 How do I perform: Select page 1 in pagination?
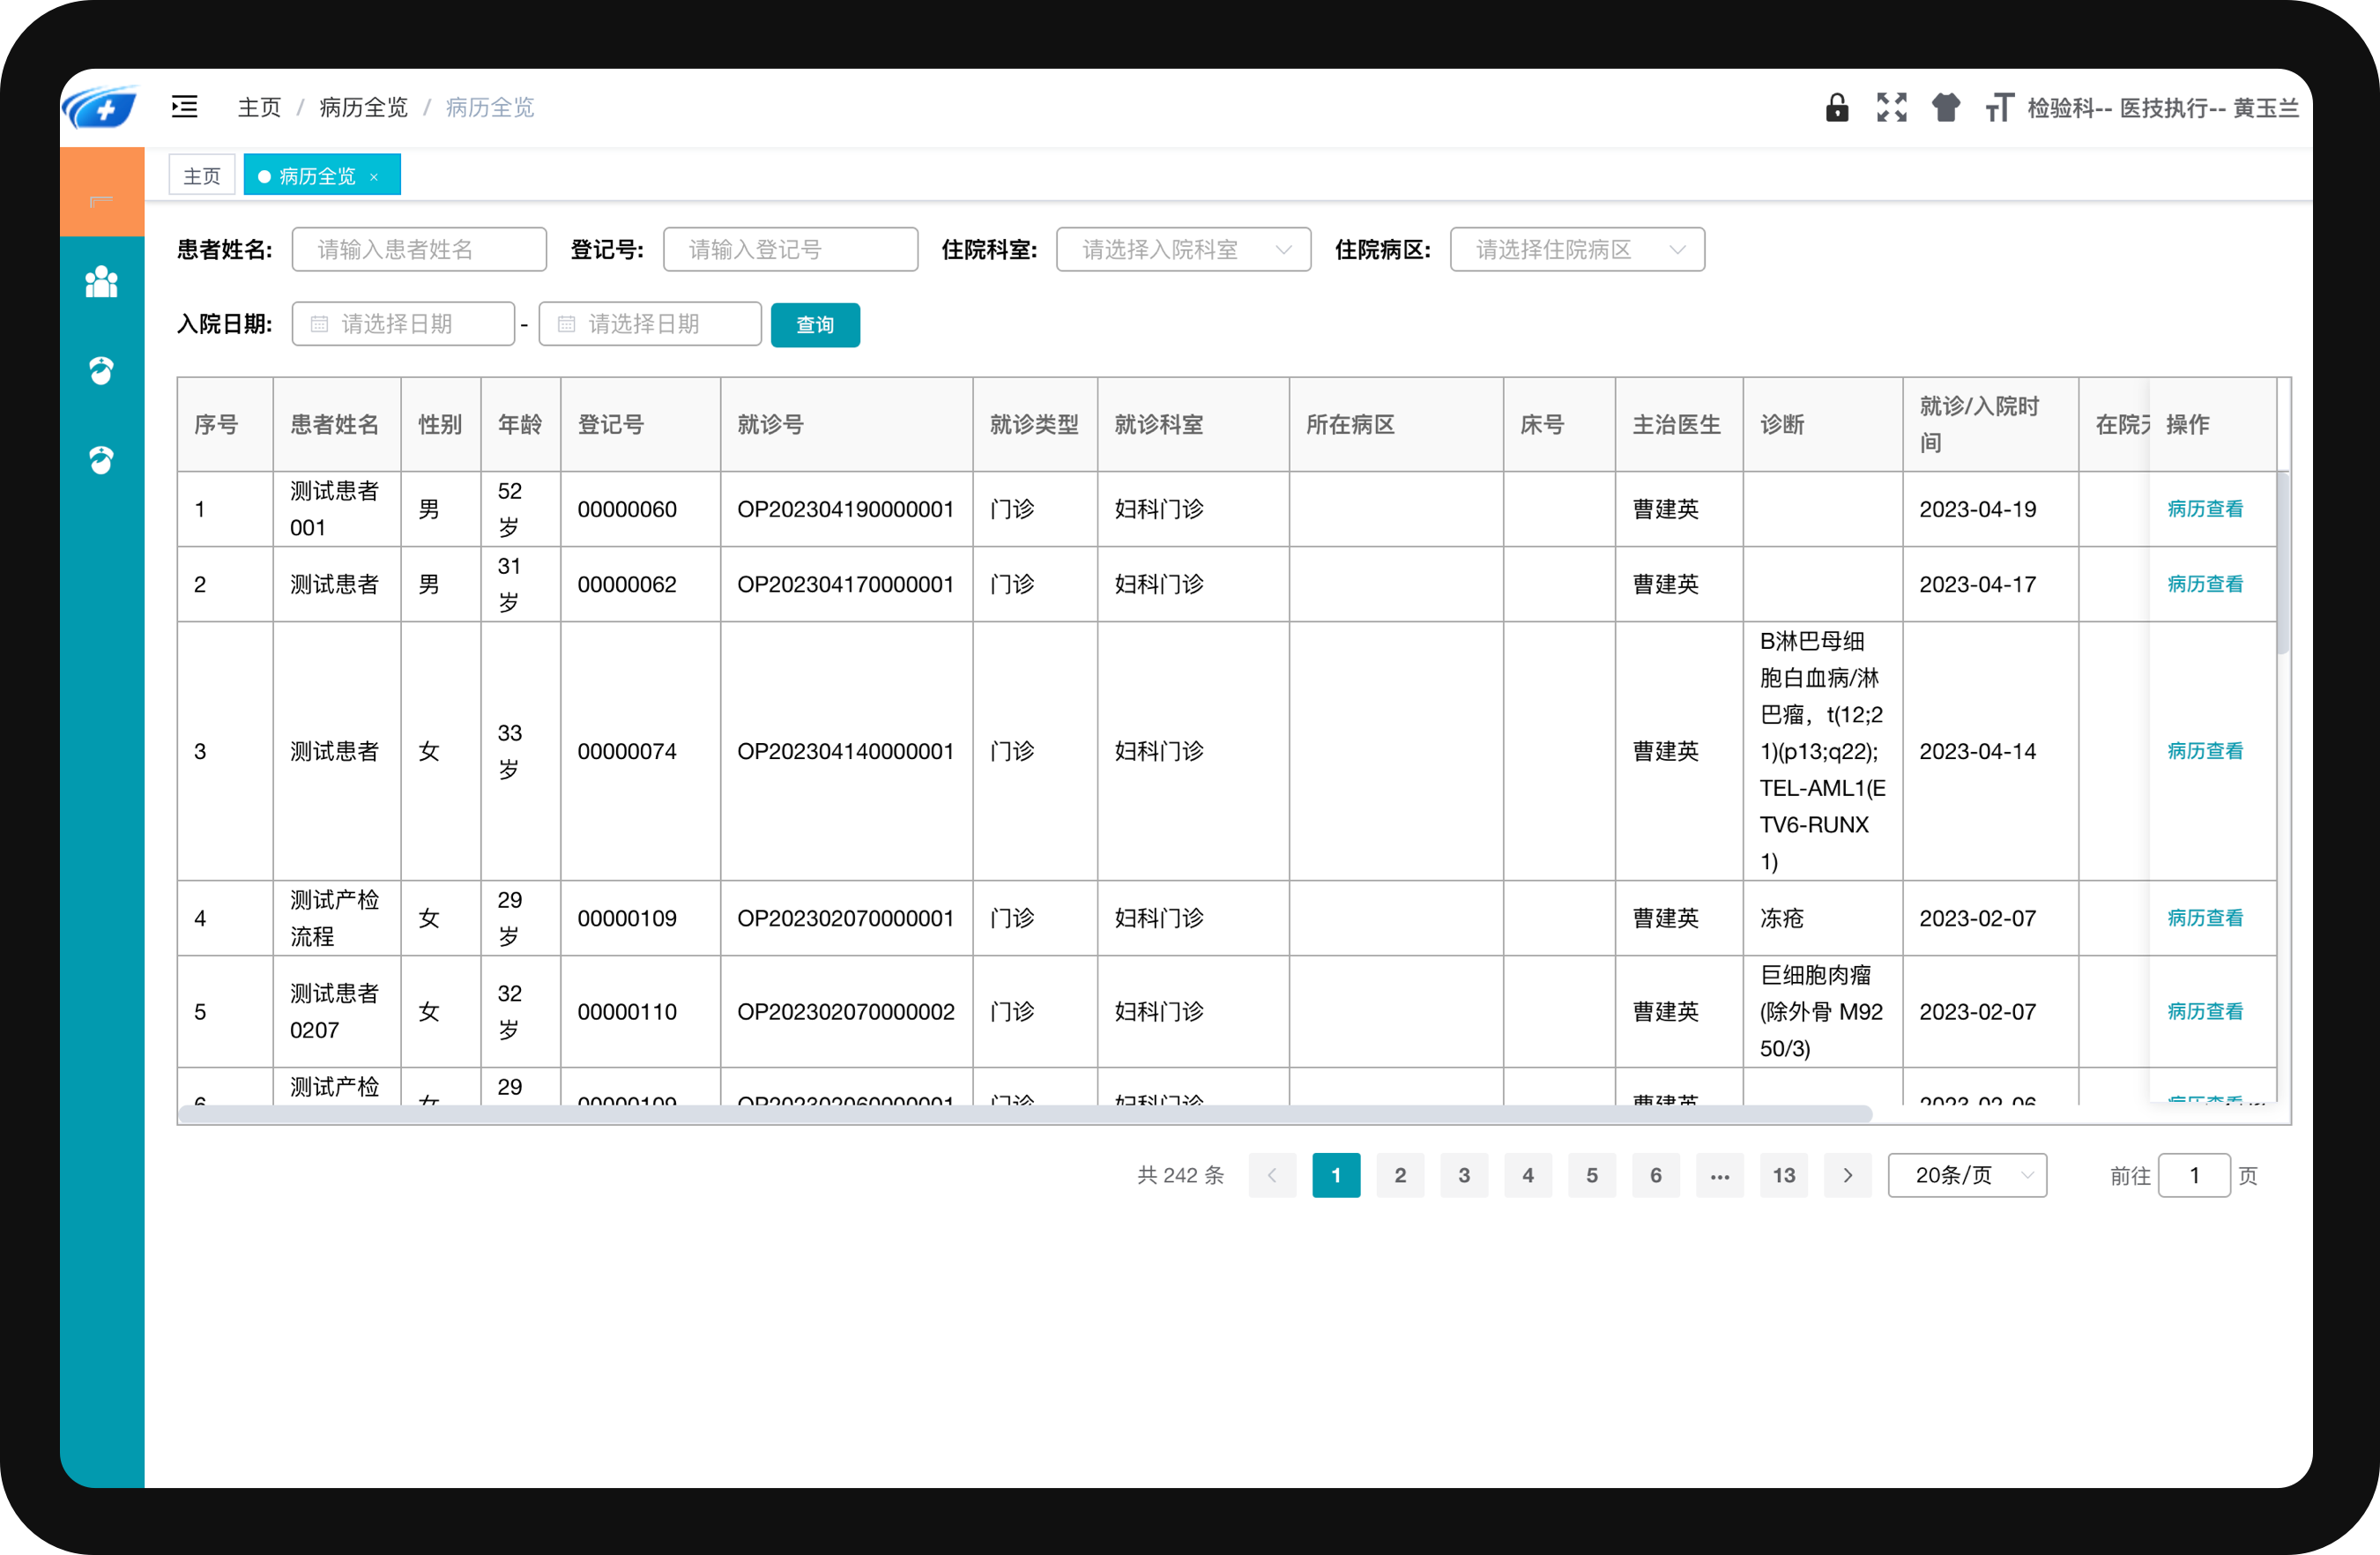(1336, 1175)
